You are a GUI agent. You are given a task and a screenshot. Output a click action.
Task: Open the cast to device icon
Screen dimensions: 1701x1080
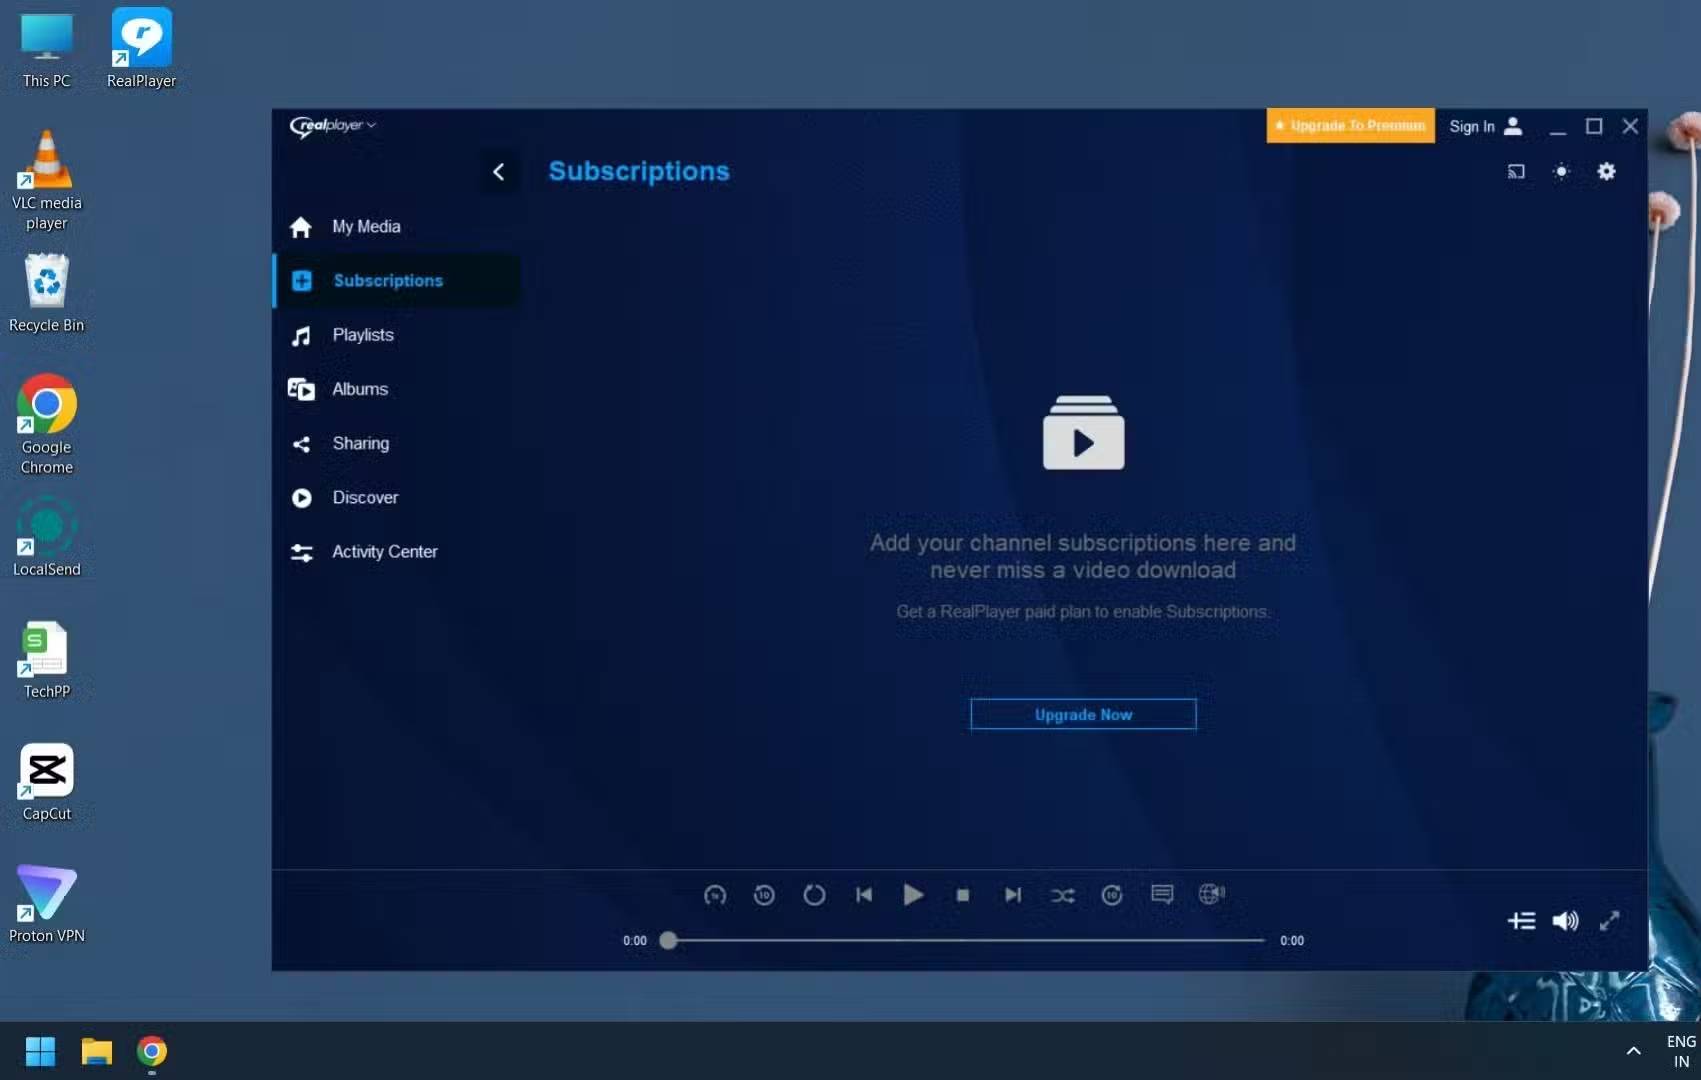click(1516, 172)
